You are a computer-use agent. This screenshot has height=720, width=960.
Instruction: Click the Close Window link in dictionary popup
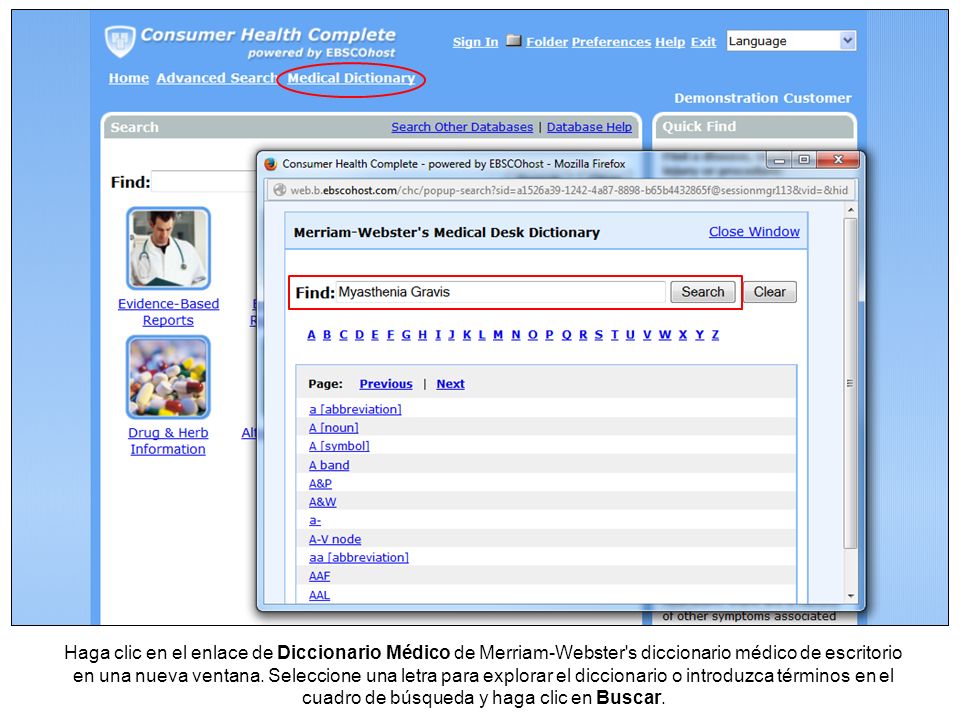coord(754,231)
